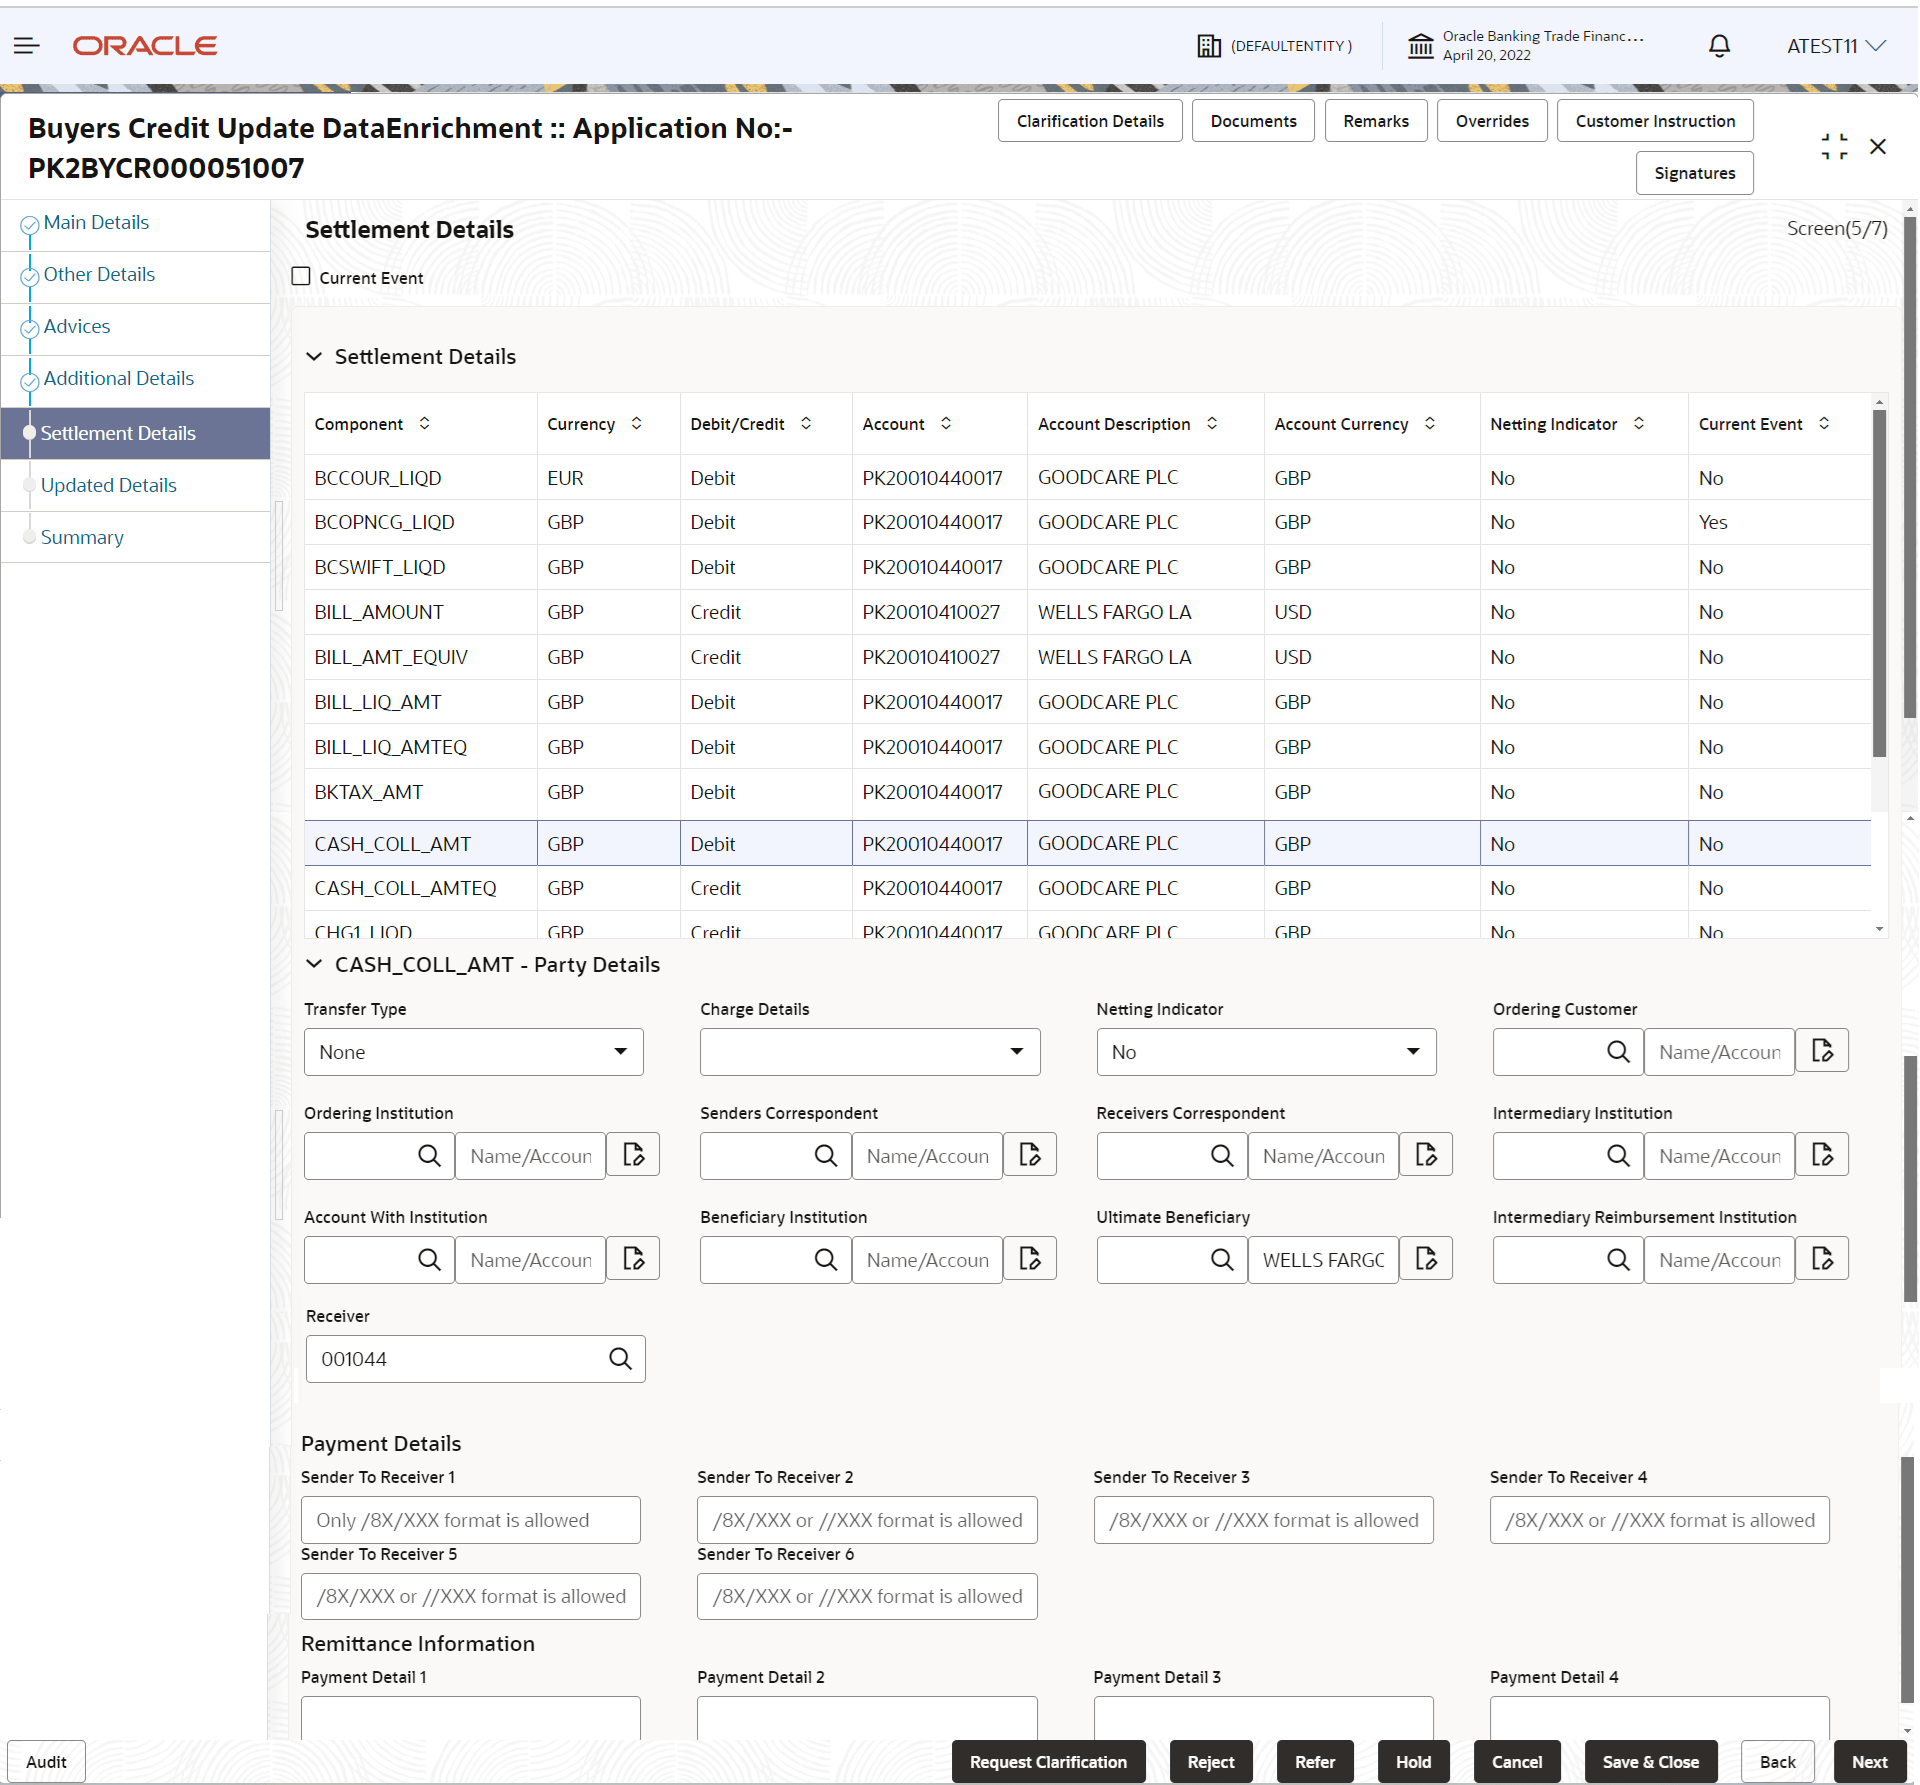Sort table by Component column arrows
Image resolution: width=1920 pixels, height=1785 pixels.
coord(425,424)
